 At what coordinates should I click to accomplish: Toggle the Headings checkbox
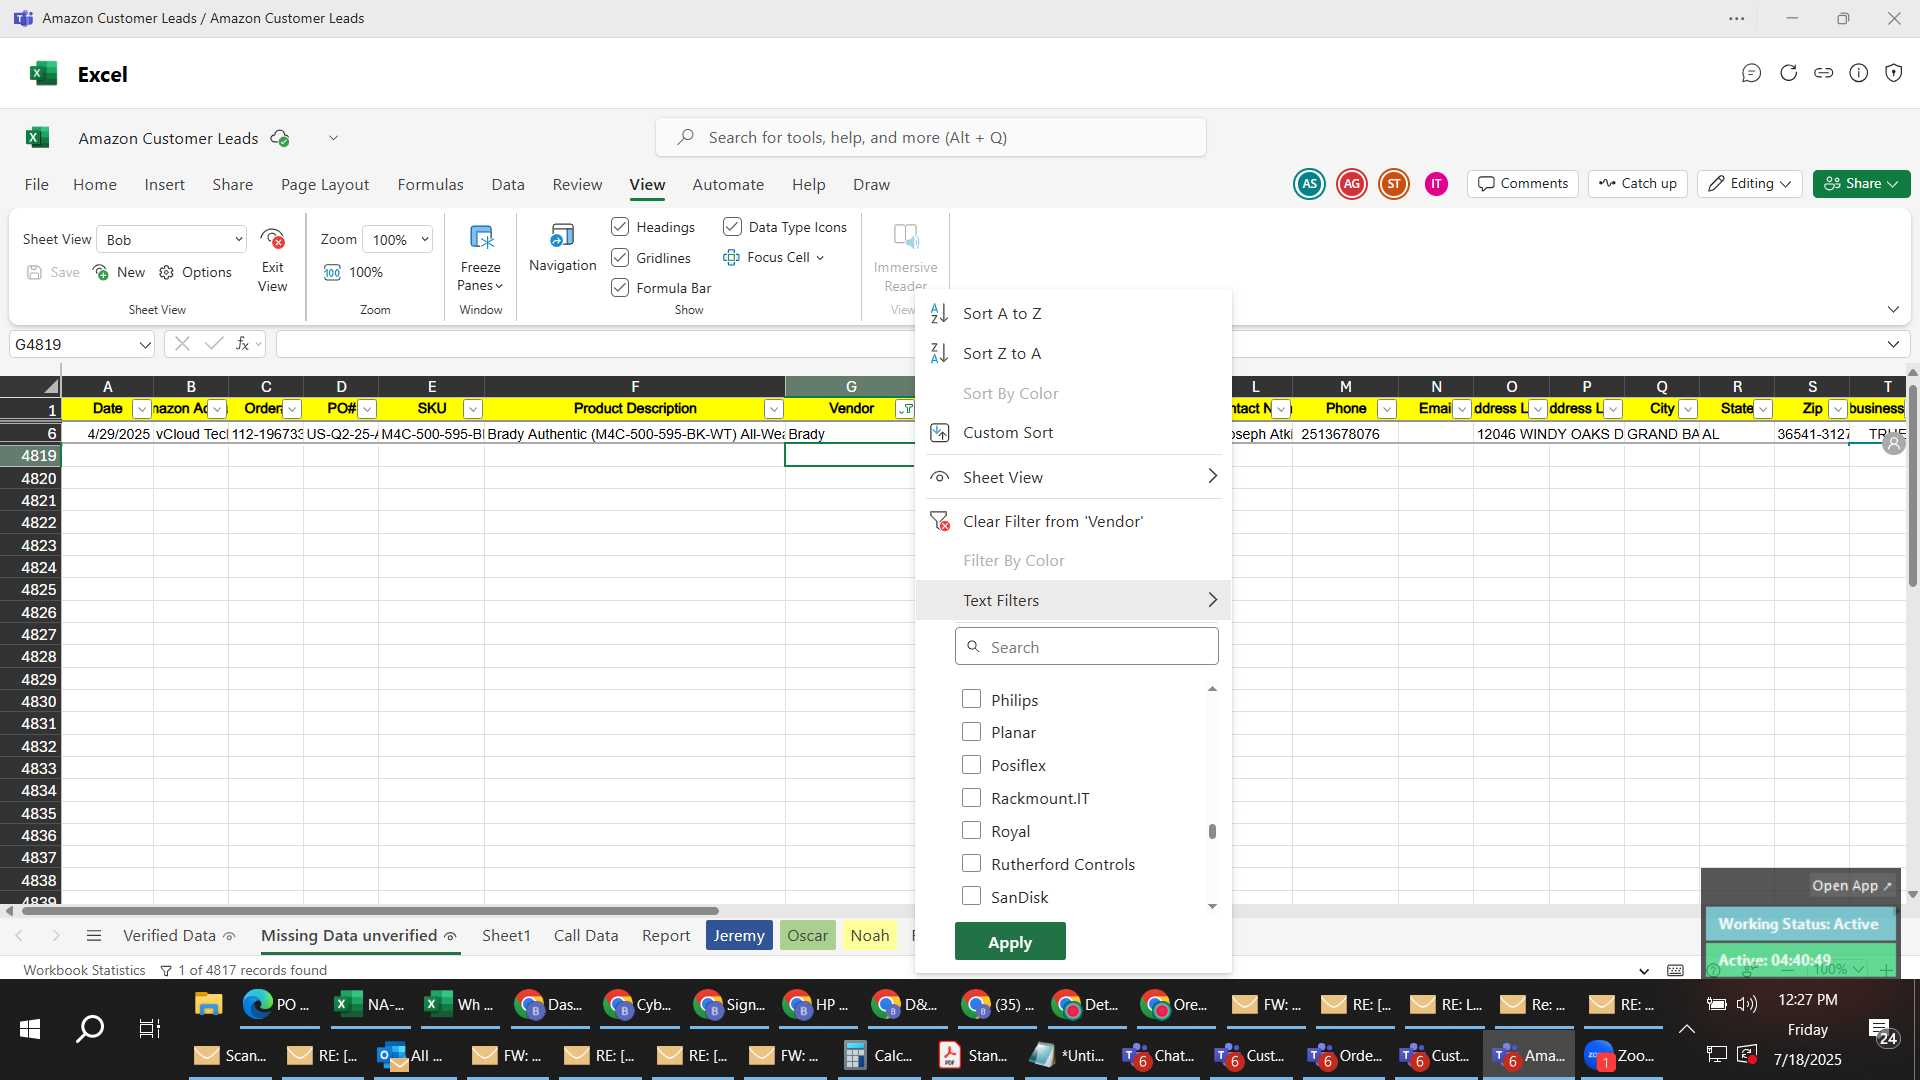pyautogui.click(x=620, y=227)
